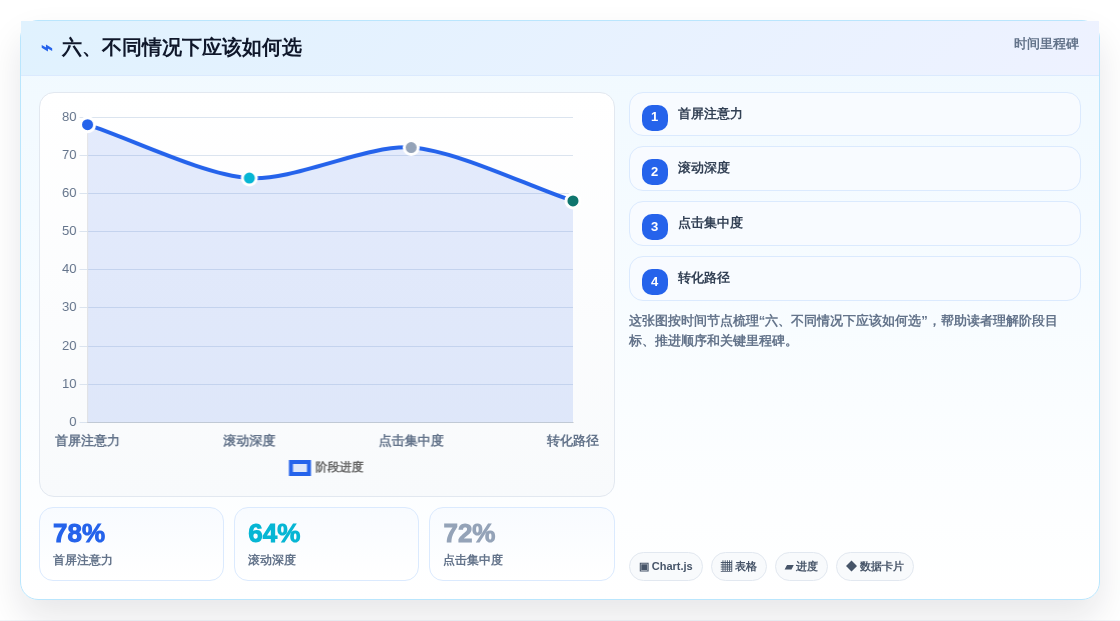Click the 78% 首屏注意力 stat card
The height and width of the screenshot is (621, 1120).
131,544
